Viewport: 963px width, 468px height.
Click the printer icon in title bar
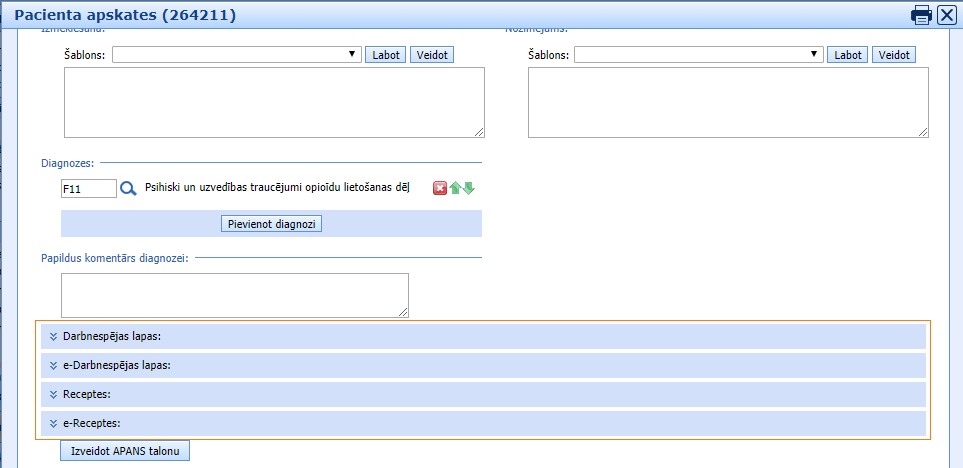[921, 15]
